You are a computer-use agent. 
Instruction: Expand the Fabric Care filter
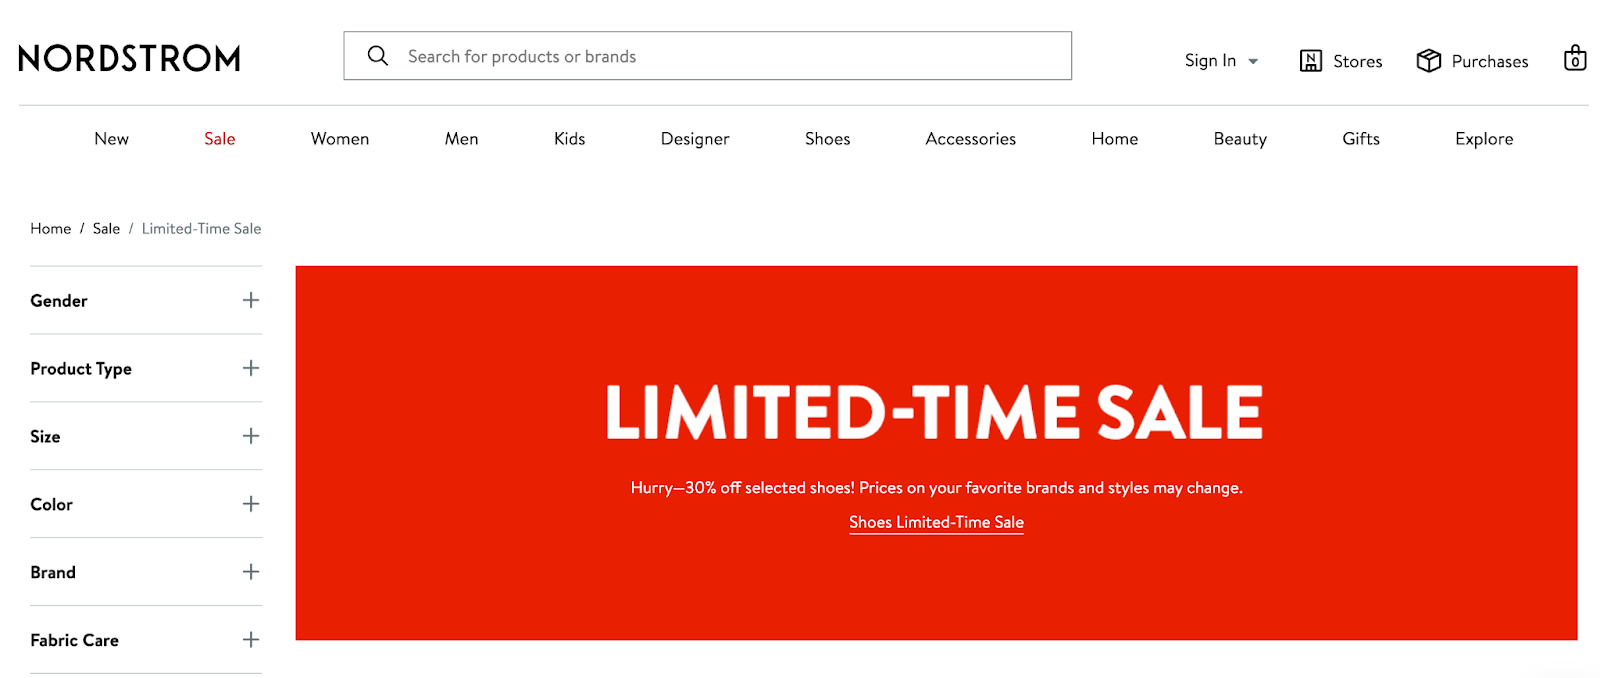pyautogui.click(x=251, y=639)
